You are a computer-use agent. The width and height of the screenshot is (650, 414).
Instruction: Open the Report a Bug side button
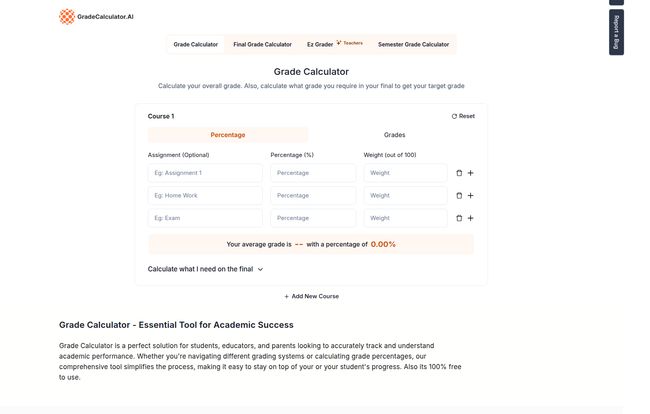point(616,32)
